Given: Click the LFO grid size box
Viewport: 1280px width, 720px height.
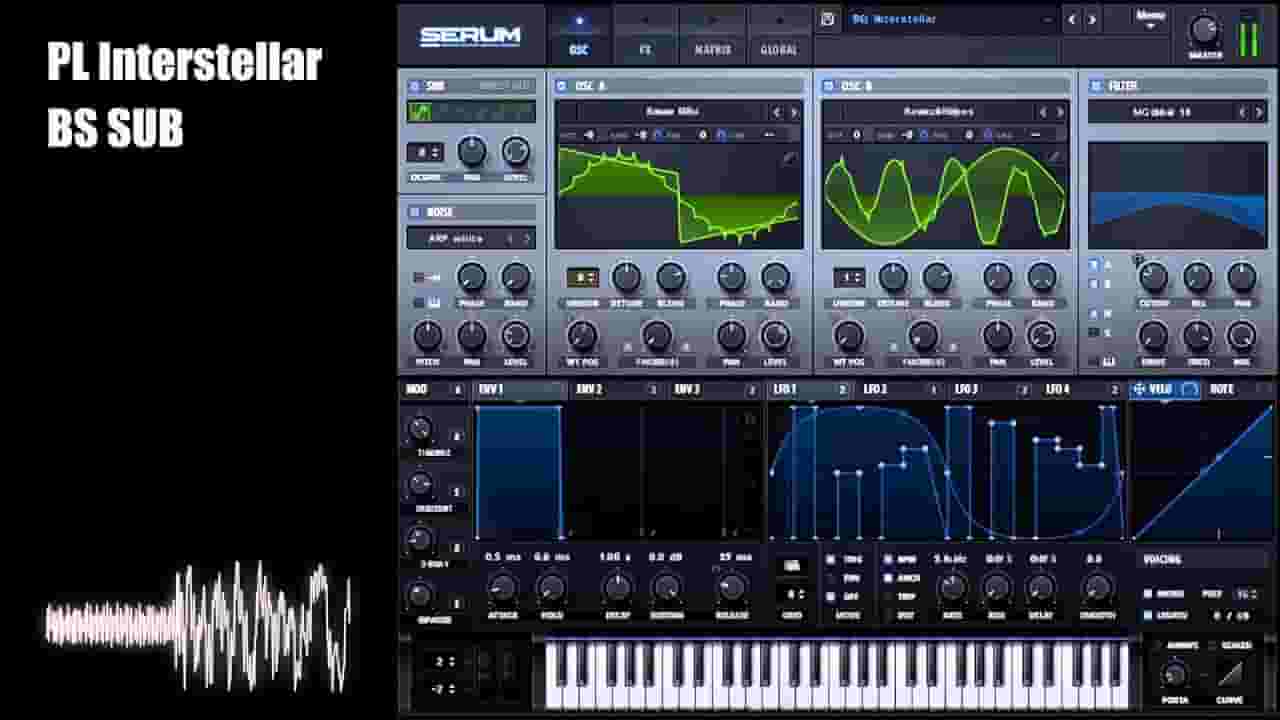Looking at the screenshot, I should (792, 593).
